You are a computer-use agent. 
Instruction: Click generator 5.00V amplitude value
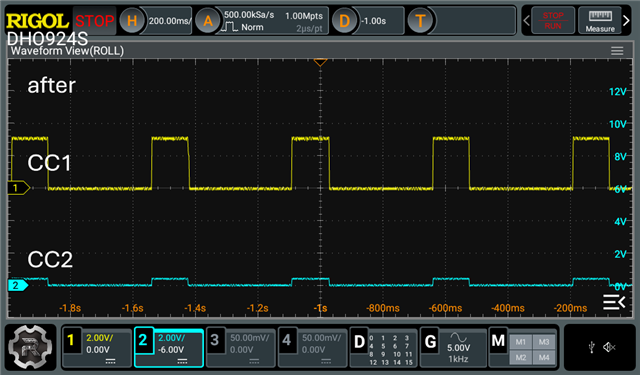[458, 348]
